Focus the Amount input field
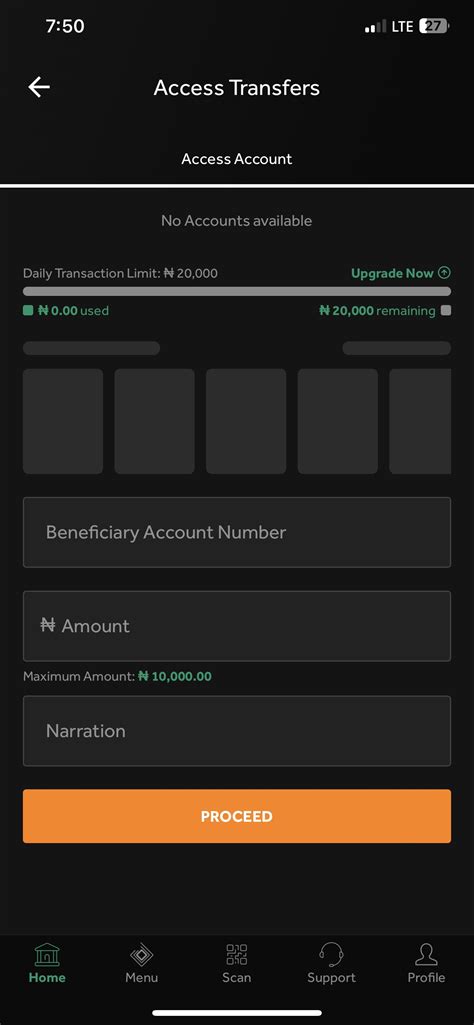This screenshot has width=474, height=1025. [237, 626]
